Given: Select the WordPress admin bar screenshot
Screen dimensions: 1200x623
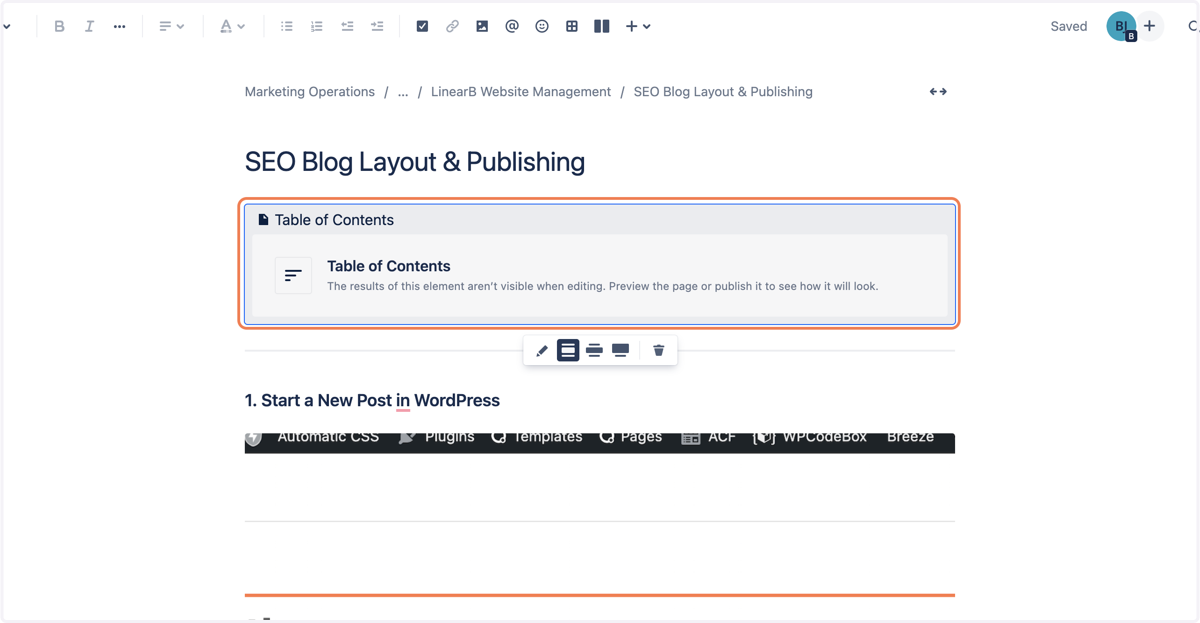Looking at the screenshot, I should coord(600,443).
